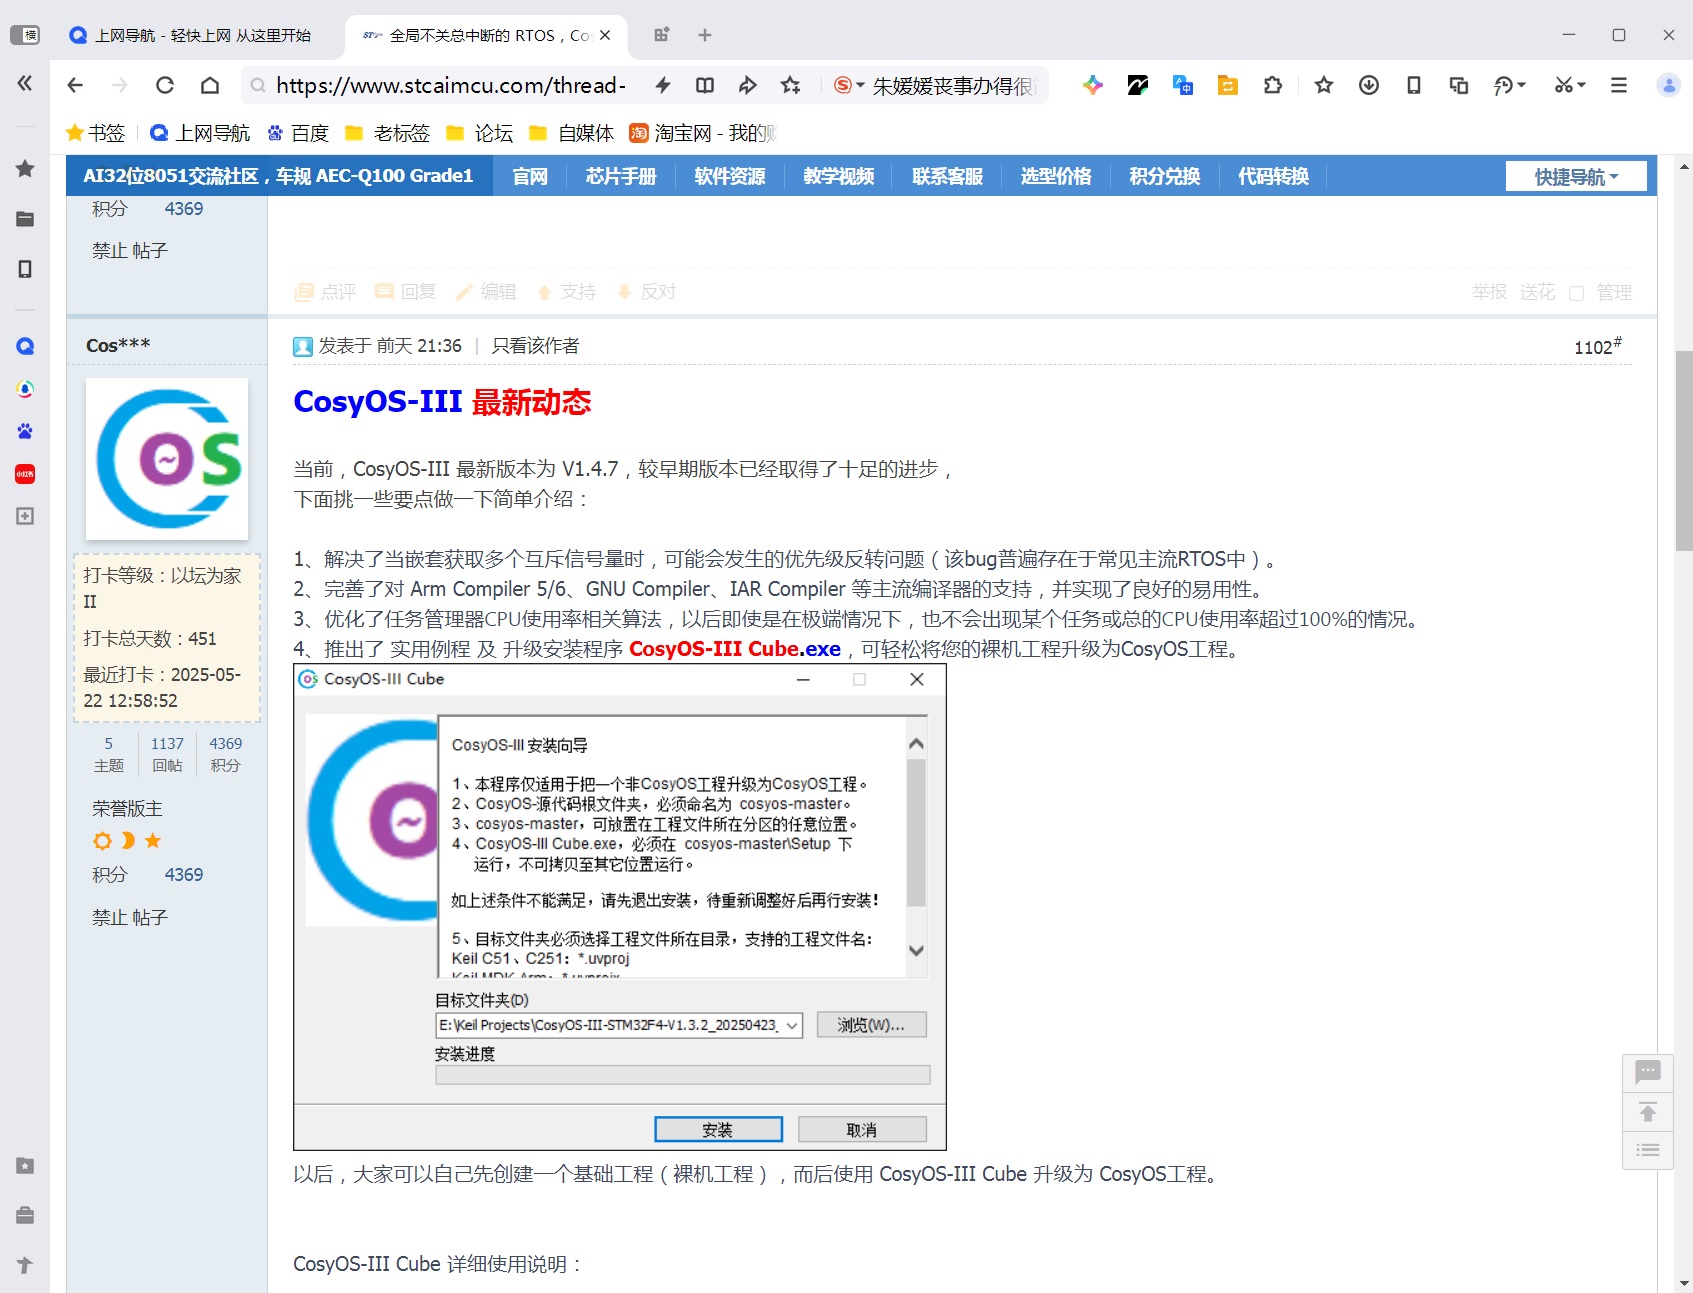
Task: Open the 联系客服 nav menu item
Action: 948,176
